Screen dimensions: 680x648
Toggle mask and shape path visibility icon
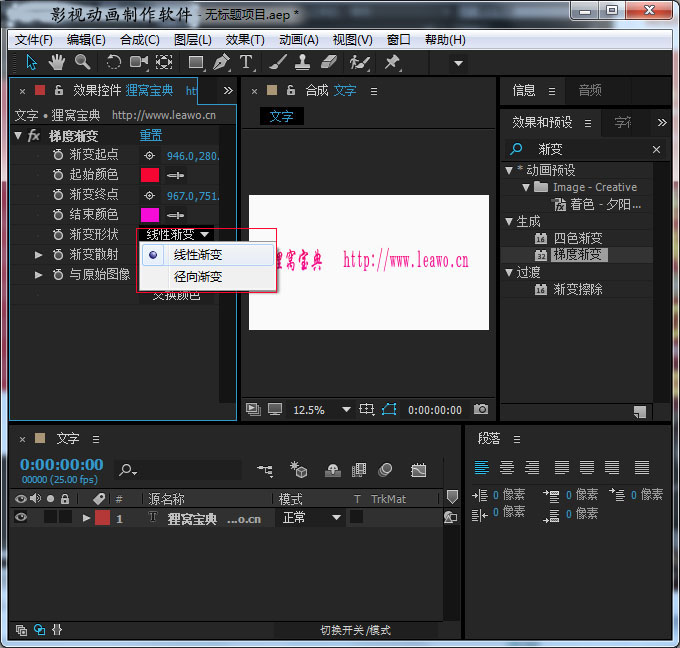coord(389,409)
